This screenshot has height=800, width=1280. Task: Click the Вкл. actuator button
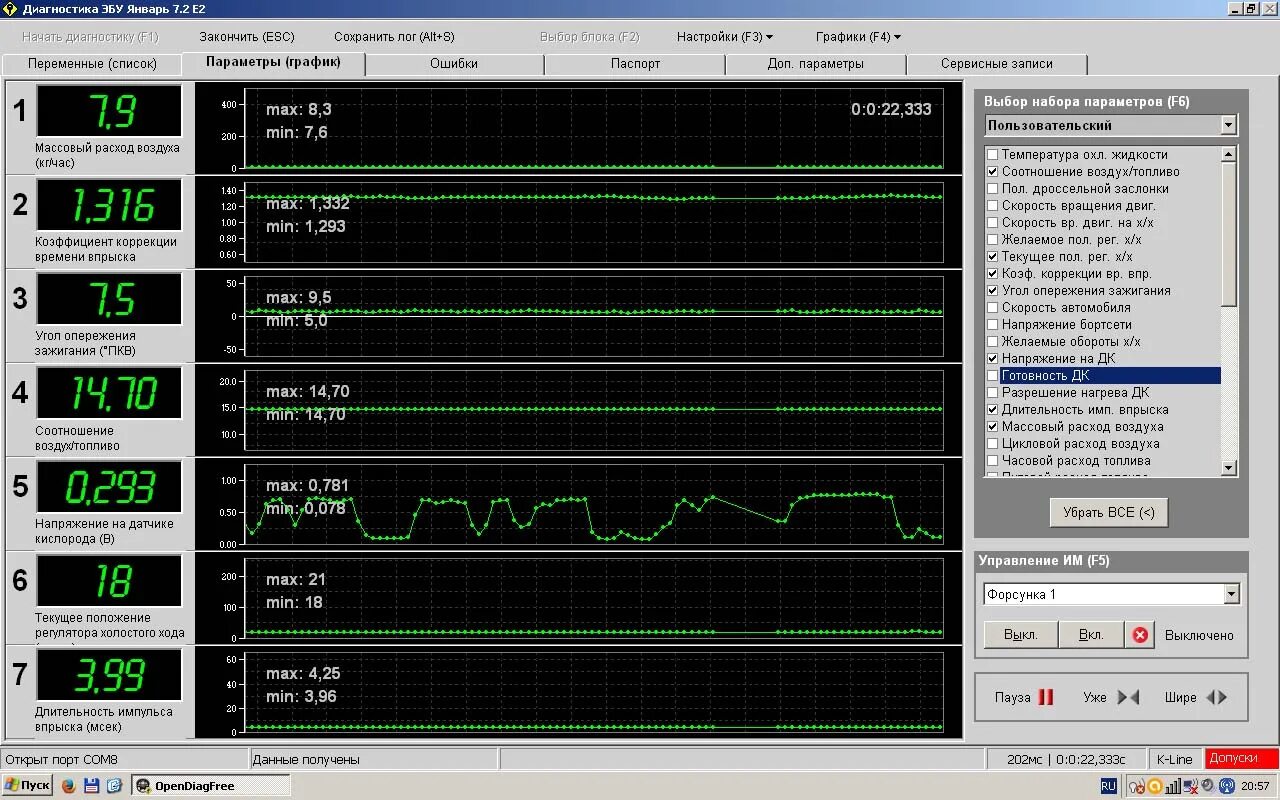(x=1091, y=635)
